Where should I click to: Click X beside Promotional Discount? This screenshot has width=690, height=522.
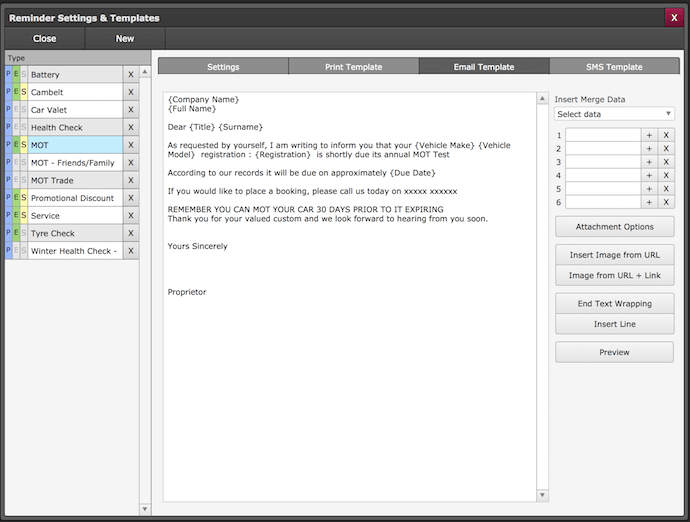click(x=130, y=198)
